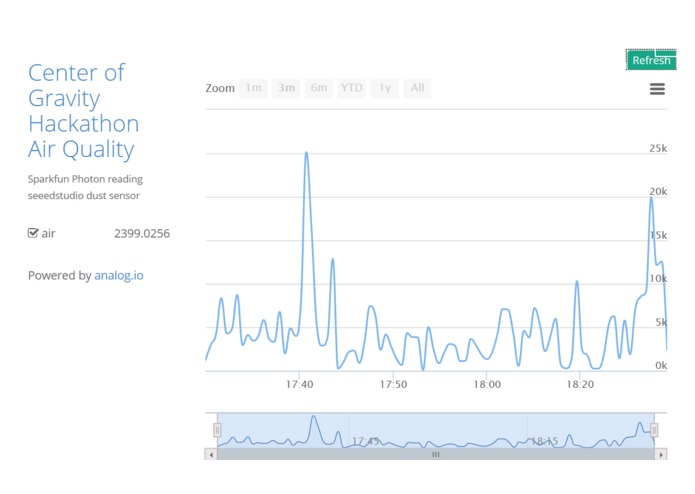Select the 6m zoom range
This screenshot has height=494, width=695.
[x=319, y=88]
